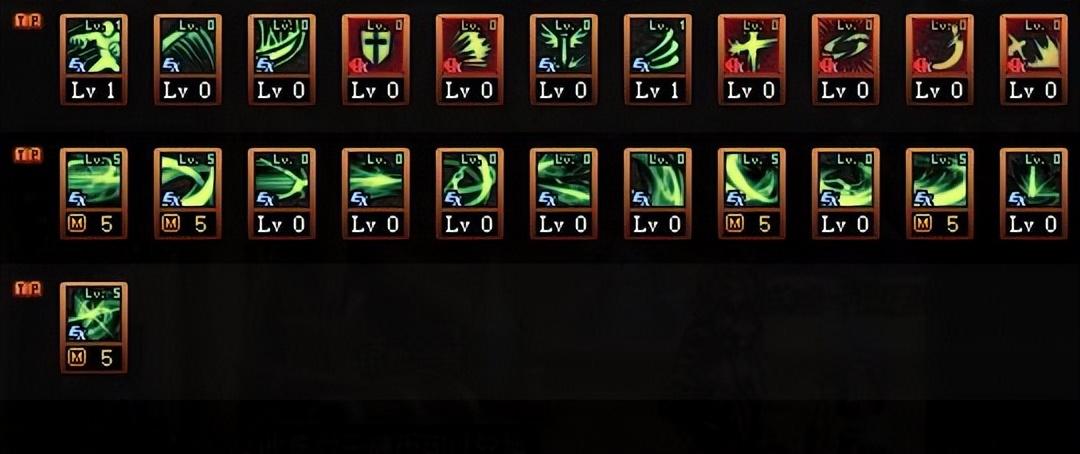Pick the red glowing cross star skill
1080x454 pixels.
coord(751,60)
